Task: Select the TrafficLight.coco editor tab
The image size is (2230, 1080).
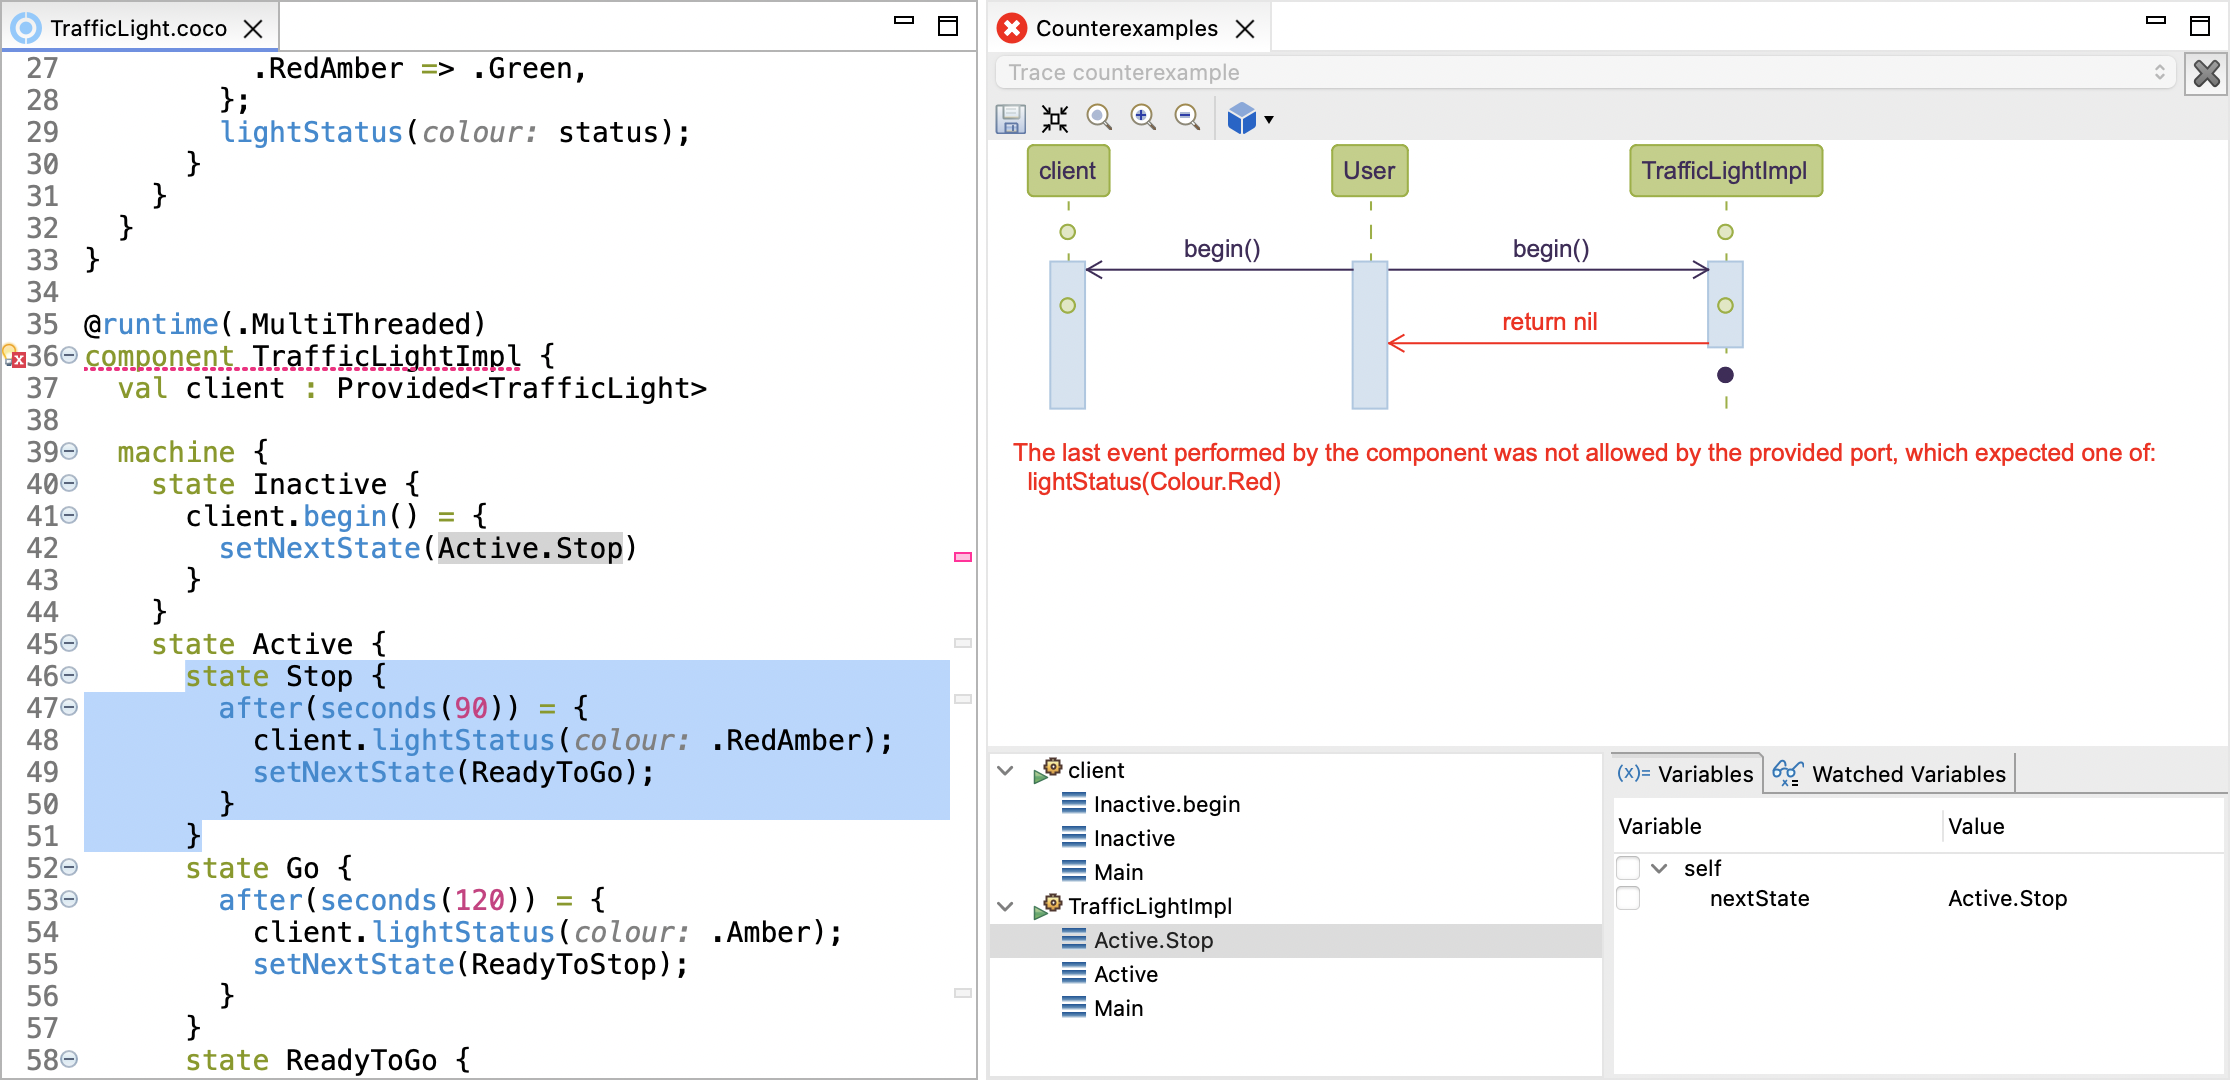Action: tap(139, 28)
